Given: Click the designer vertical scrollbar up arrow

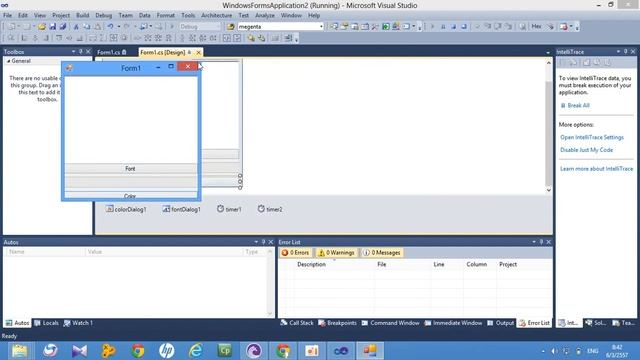Looking at the screenshot, I should click(x=549, y=63).
